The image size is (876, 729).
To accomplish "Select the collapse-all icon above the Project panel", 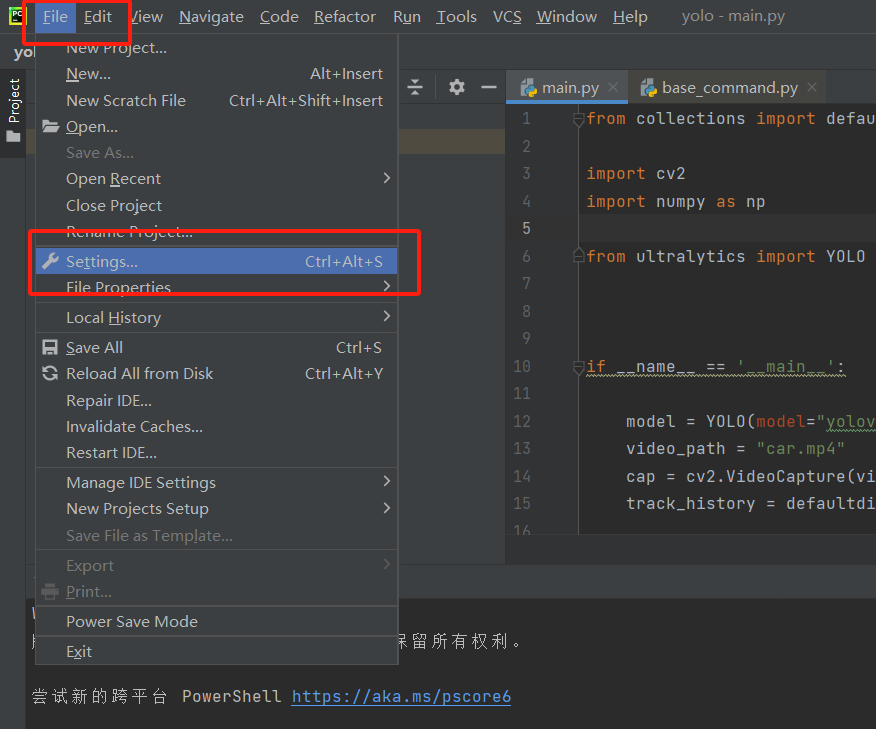I will pyautogui.click(x=416, y=87).
